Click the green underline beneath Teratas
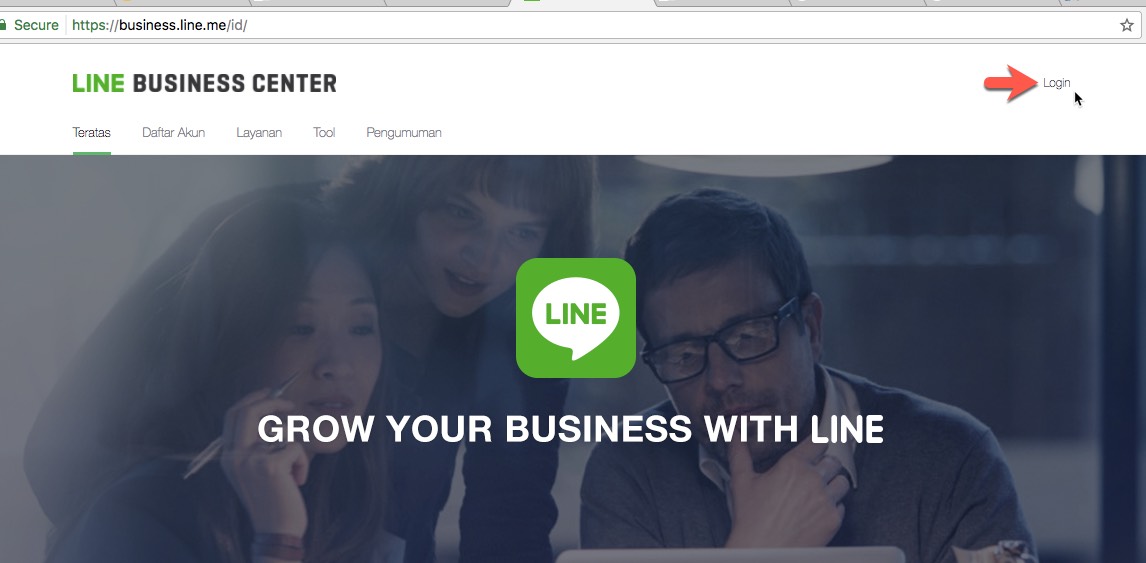Screen dimensions: 1146x563 (91, 153)
